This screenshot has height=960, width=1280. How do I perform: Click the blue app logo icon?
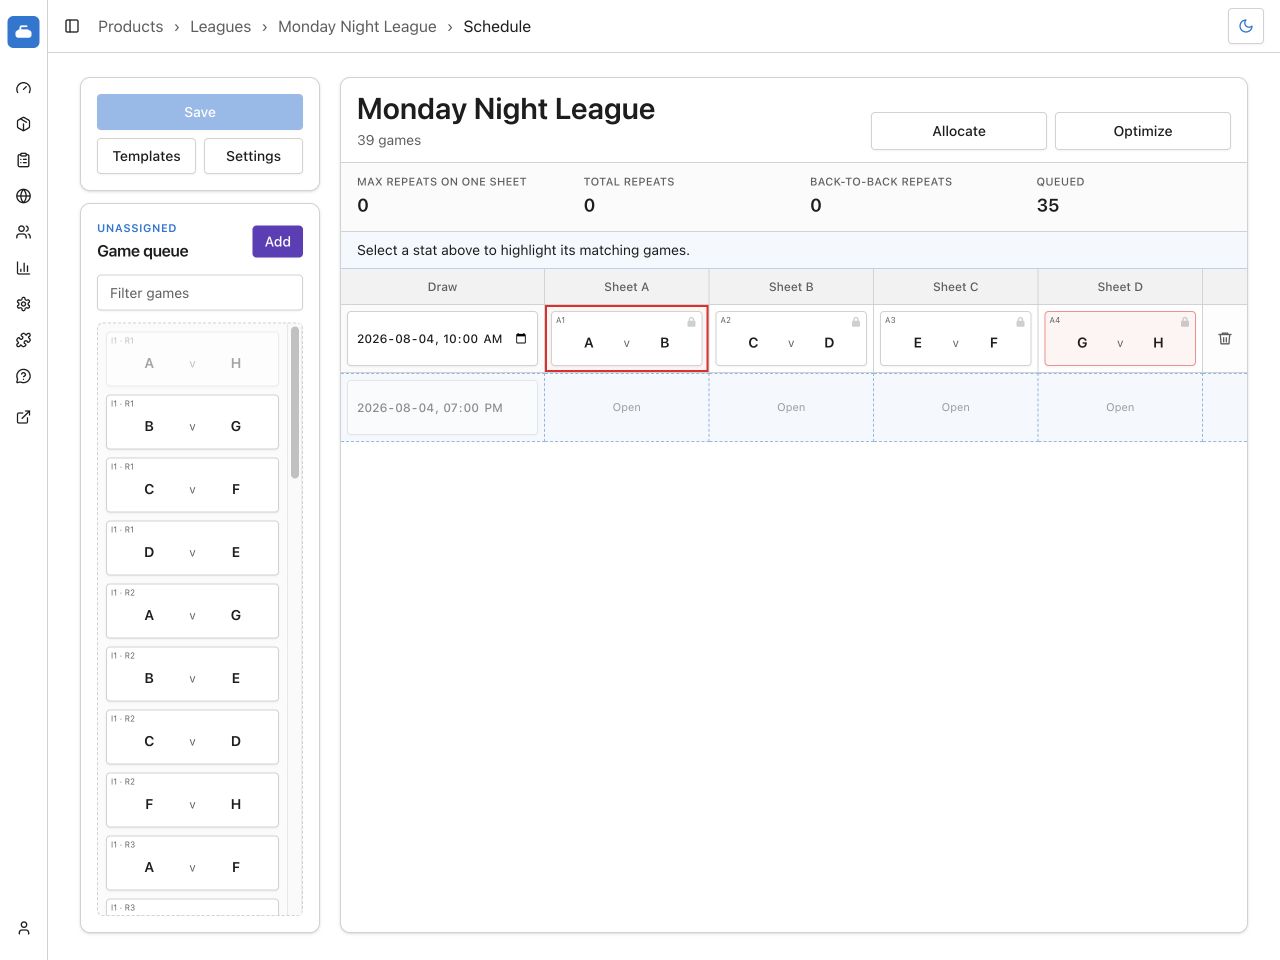click(x=24, y=32)
